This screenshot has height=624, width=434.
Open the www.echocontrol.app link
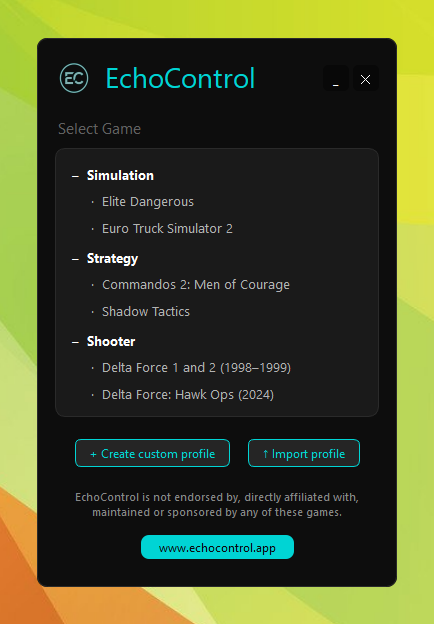point(217,548)
